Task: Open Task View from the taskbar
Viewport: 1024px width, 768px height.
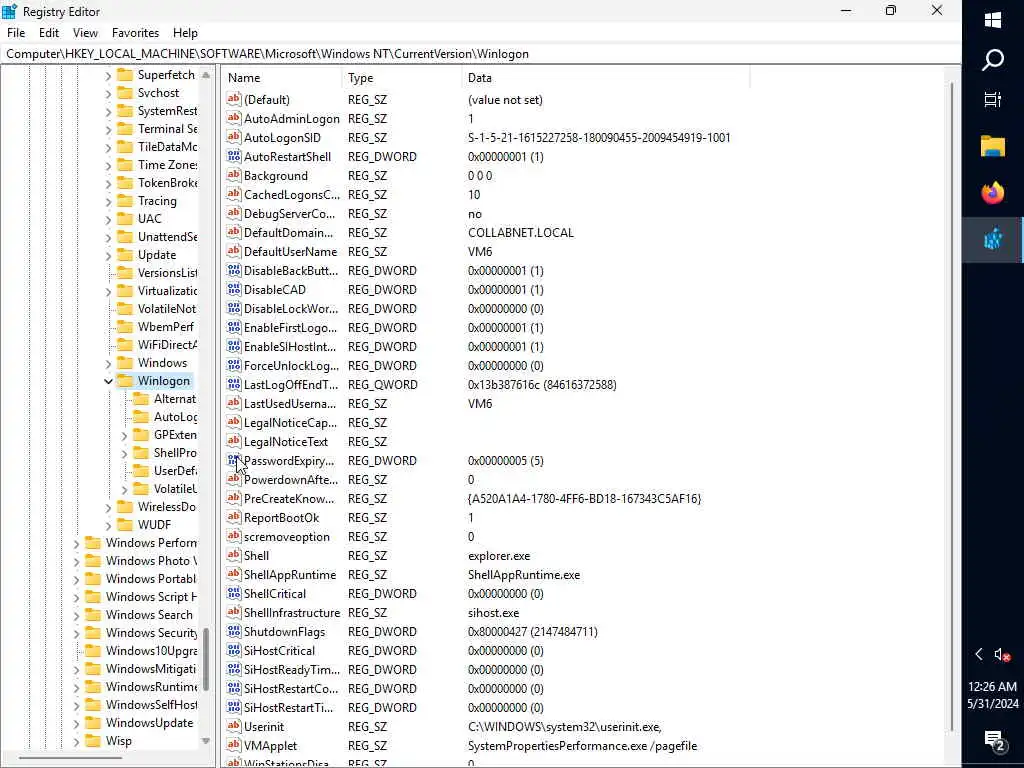Action: coord(993,100)
